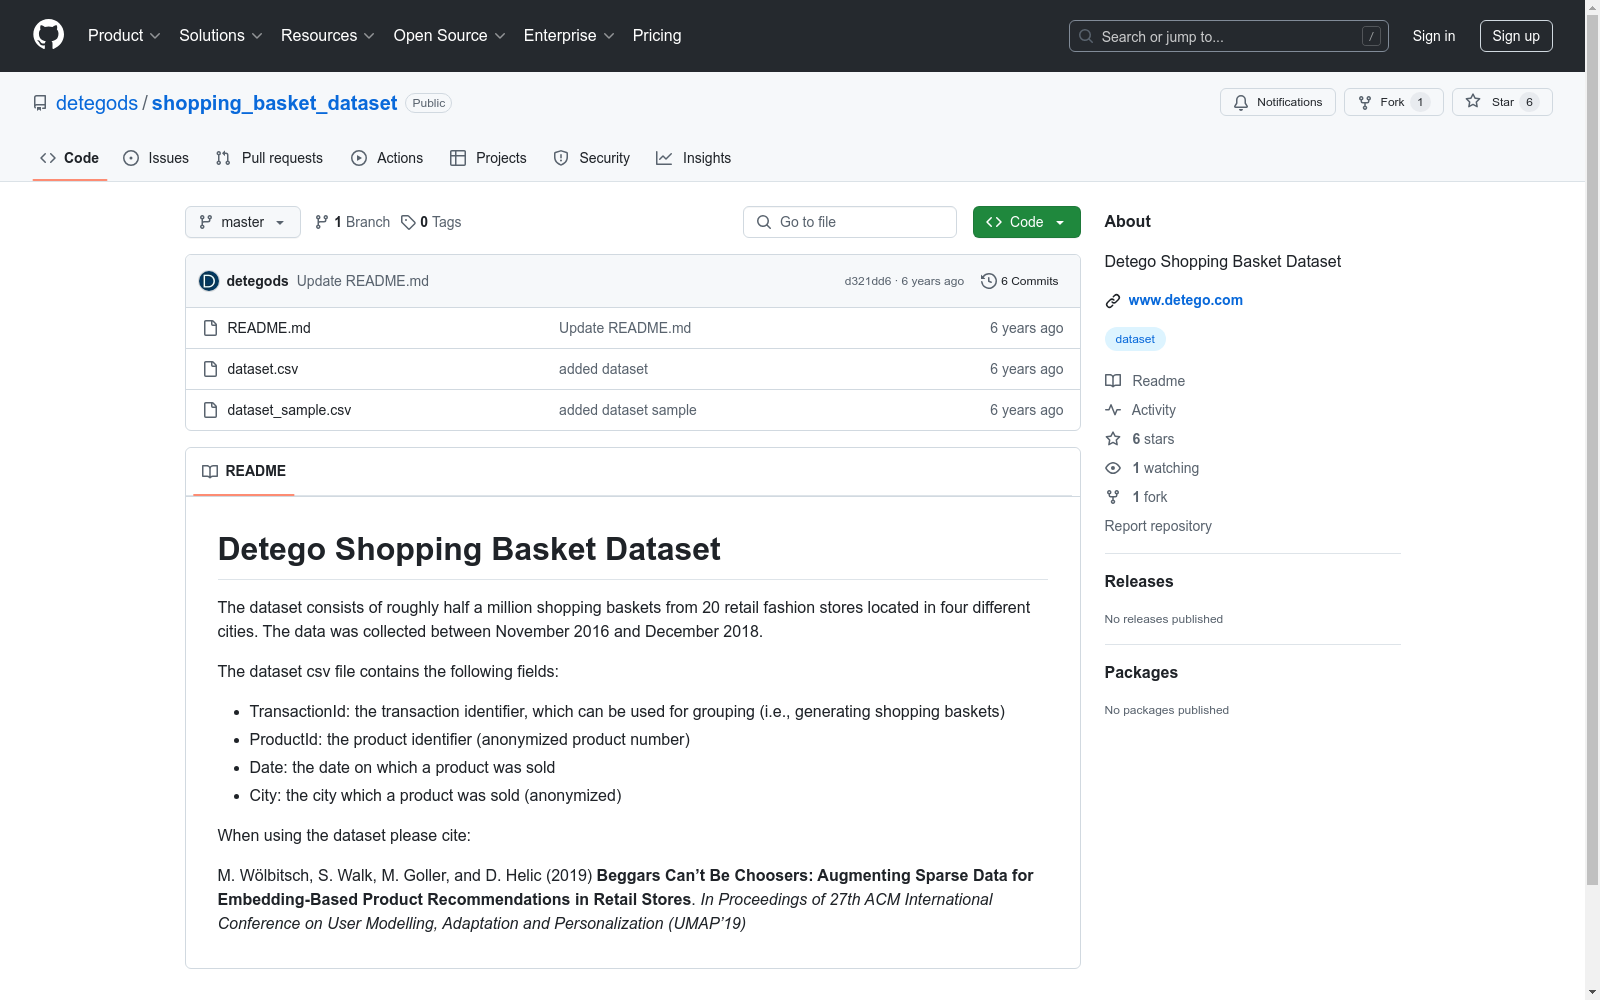The height and width of the screenshot is (1000, 1600).
Task: Open the Security tab
Action: [592, 158]
